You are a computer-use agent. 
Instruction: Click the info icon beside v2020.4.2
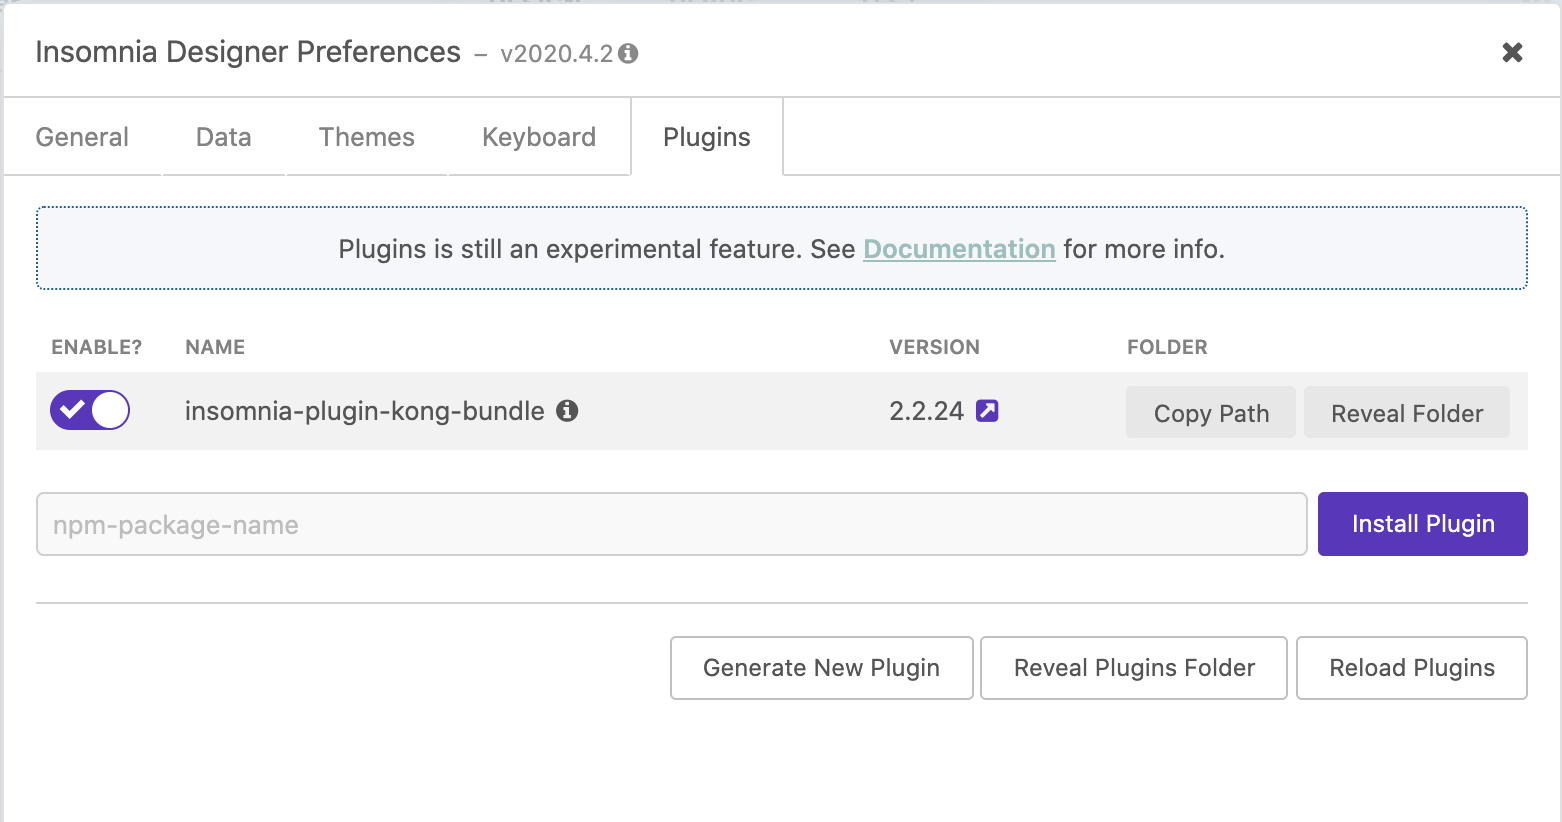628,53
